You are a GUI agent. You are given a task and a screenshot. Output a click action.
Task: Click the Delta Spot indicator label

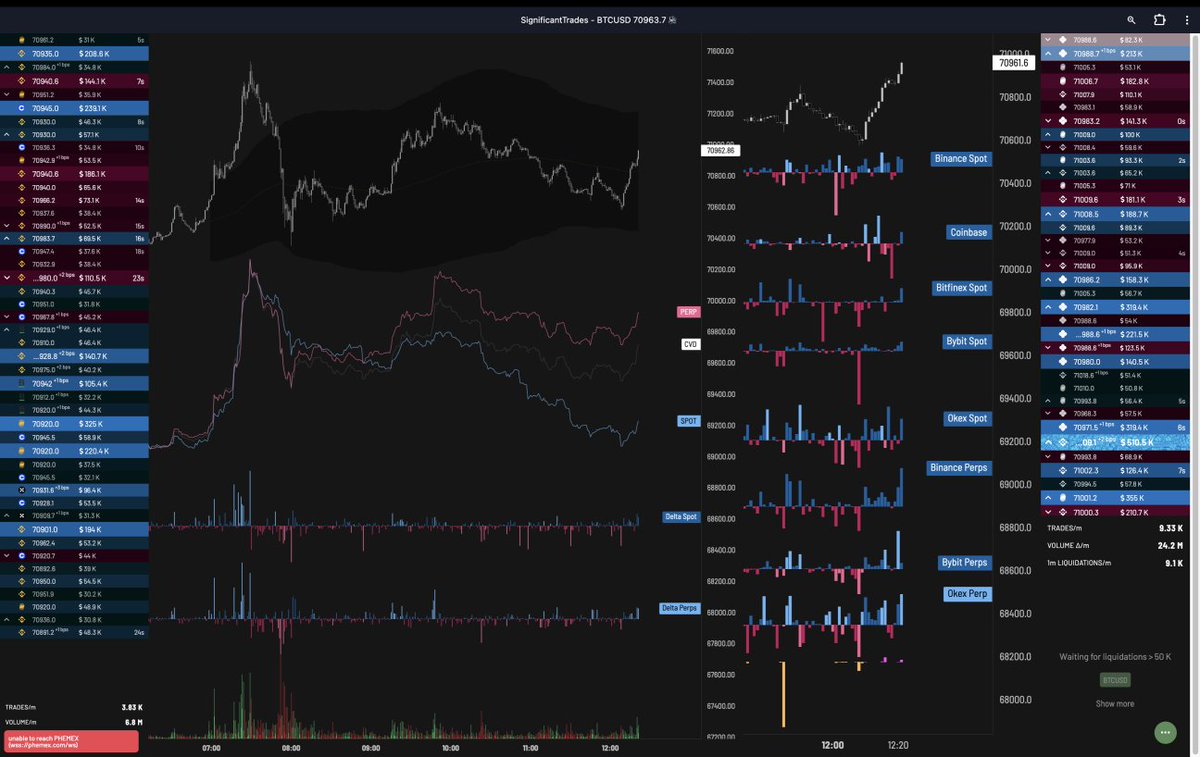(x=680, y=516)
